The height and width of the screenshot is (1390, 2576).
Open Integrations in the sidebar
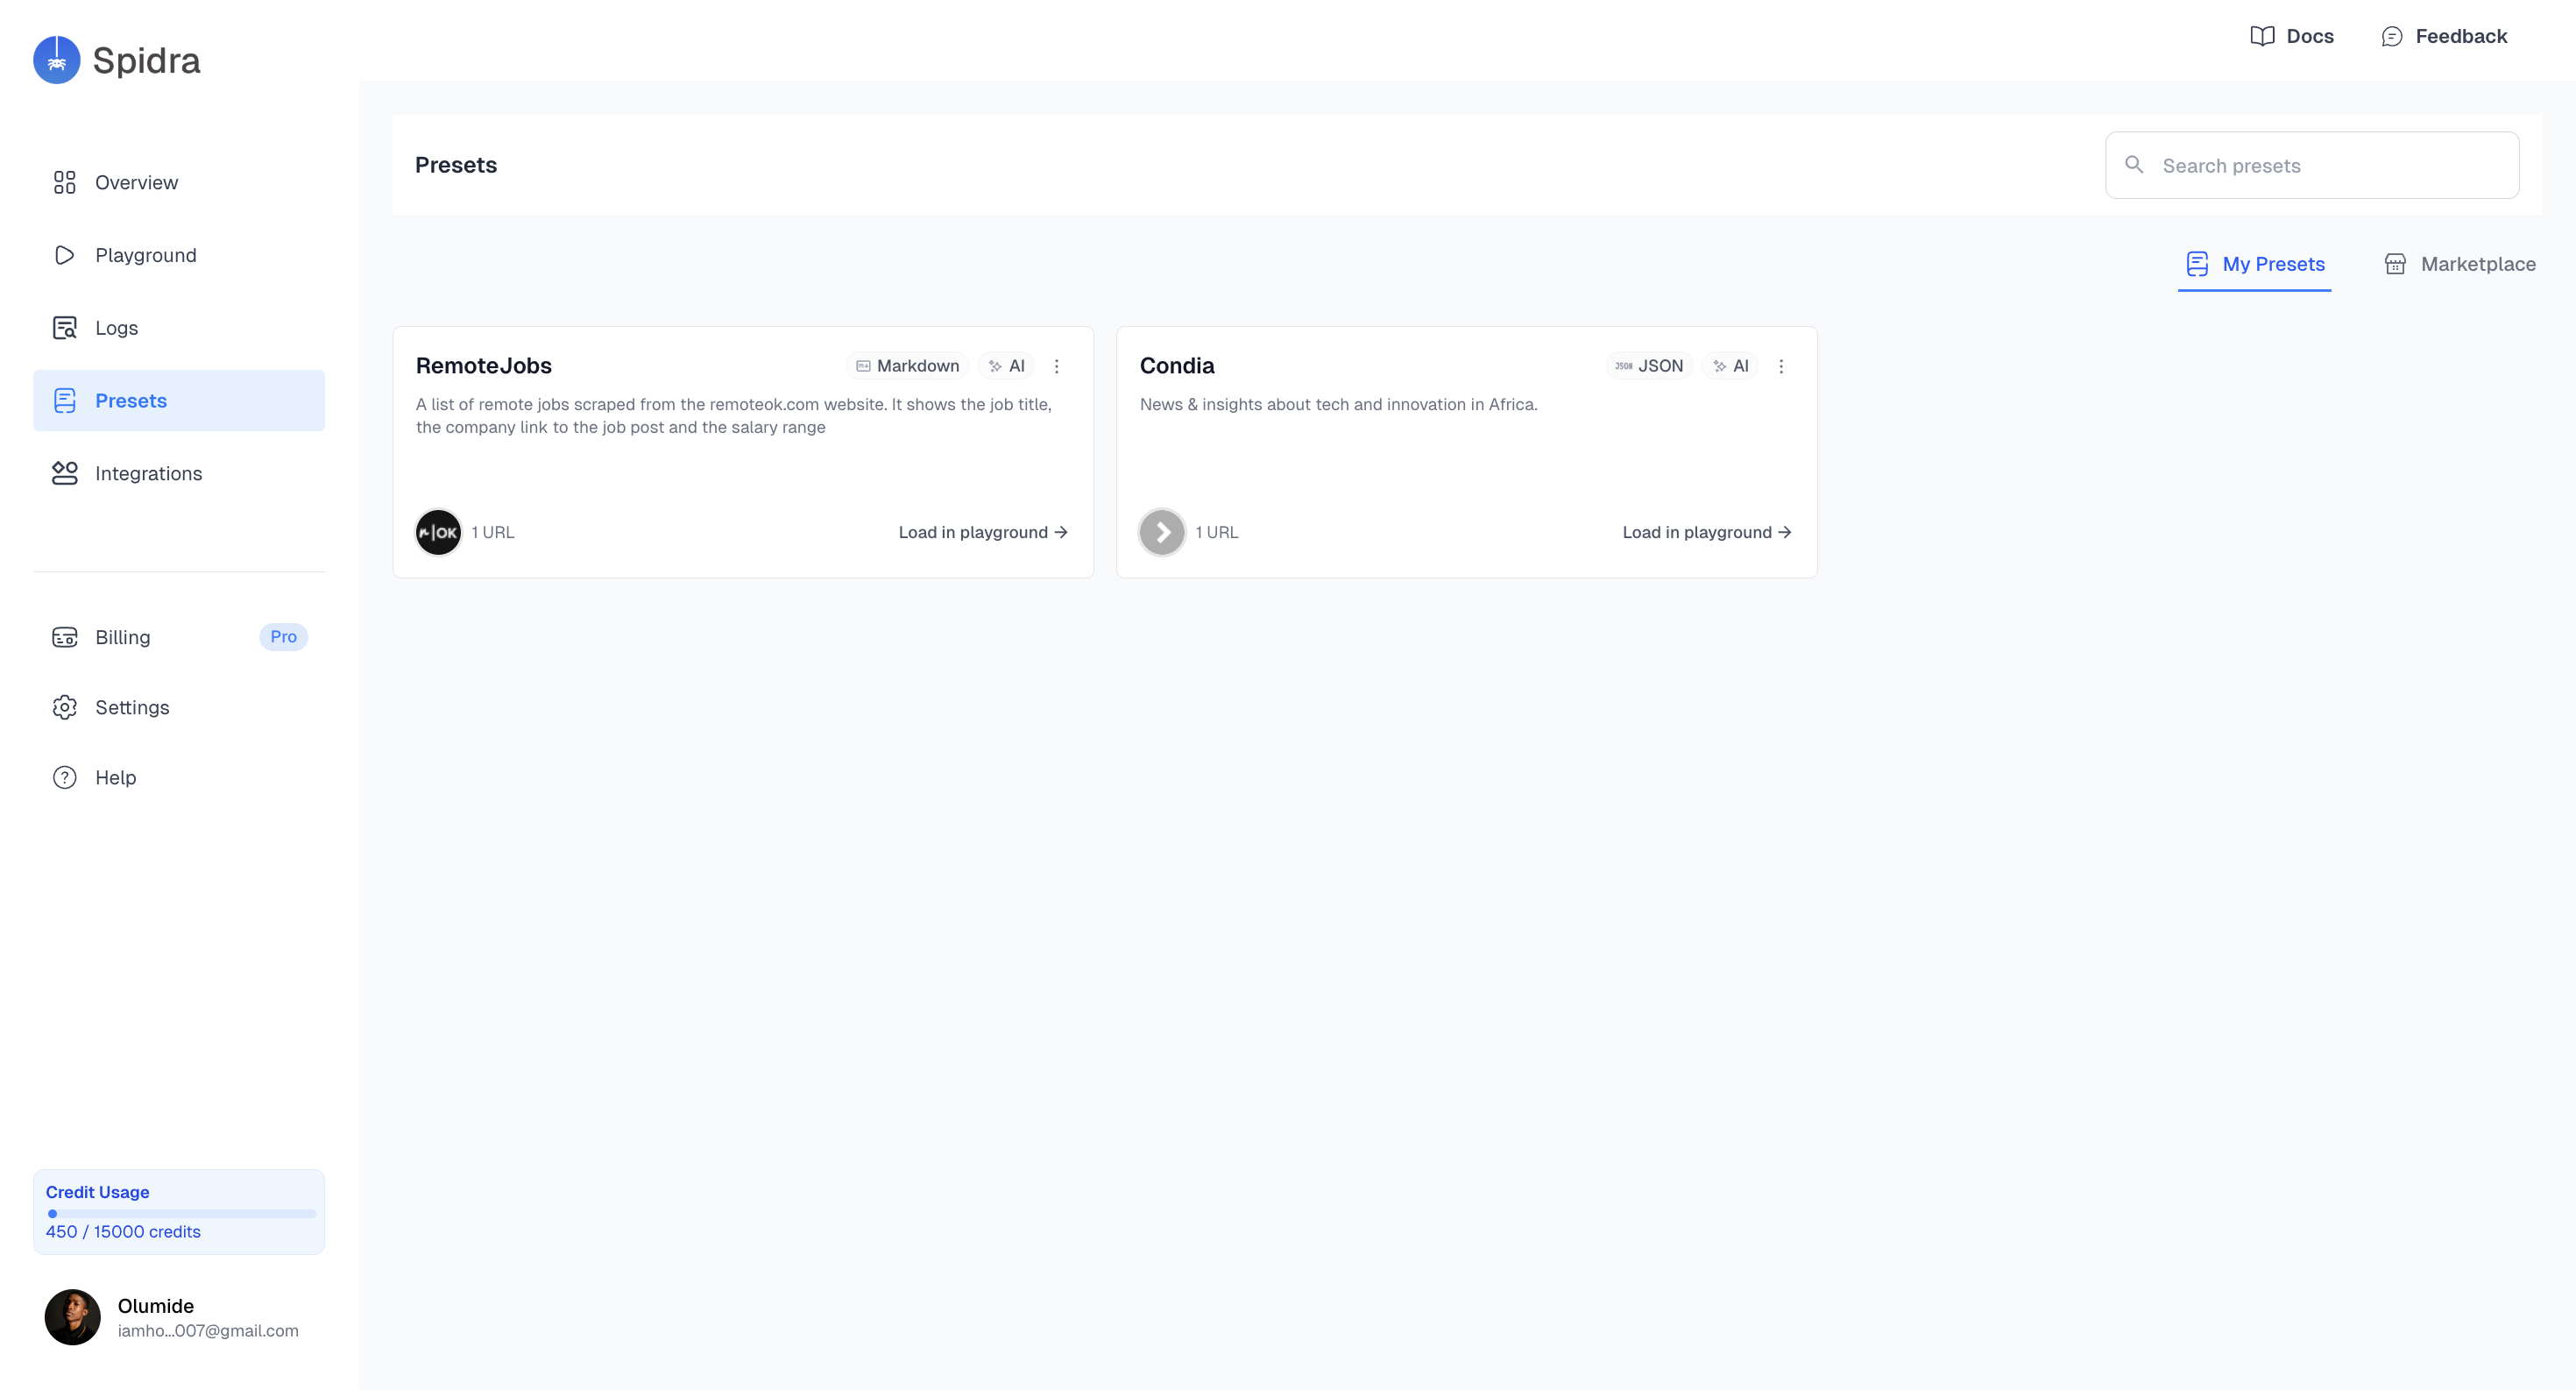coord(148,473)
